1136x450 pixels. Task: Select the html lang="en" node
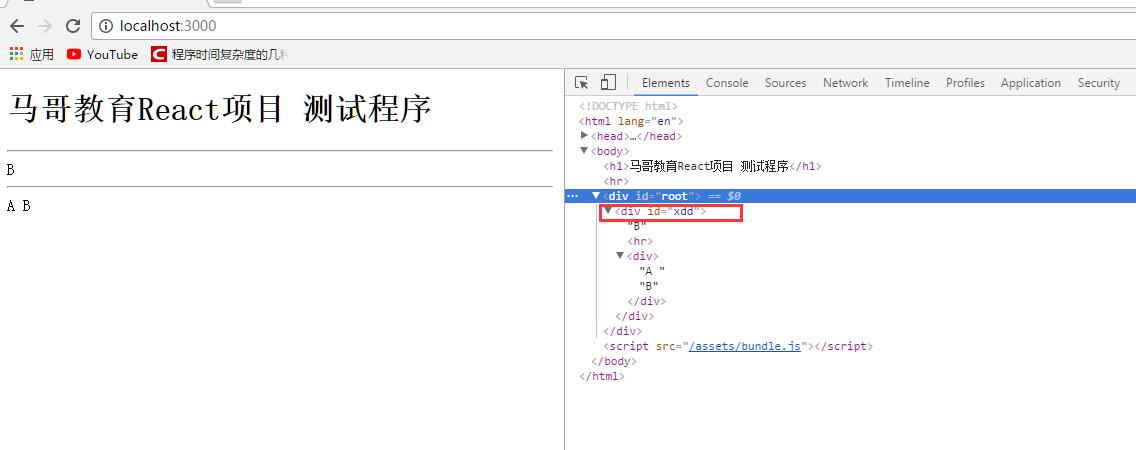pos(631,121)
